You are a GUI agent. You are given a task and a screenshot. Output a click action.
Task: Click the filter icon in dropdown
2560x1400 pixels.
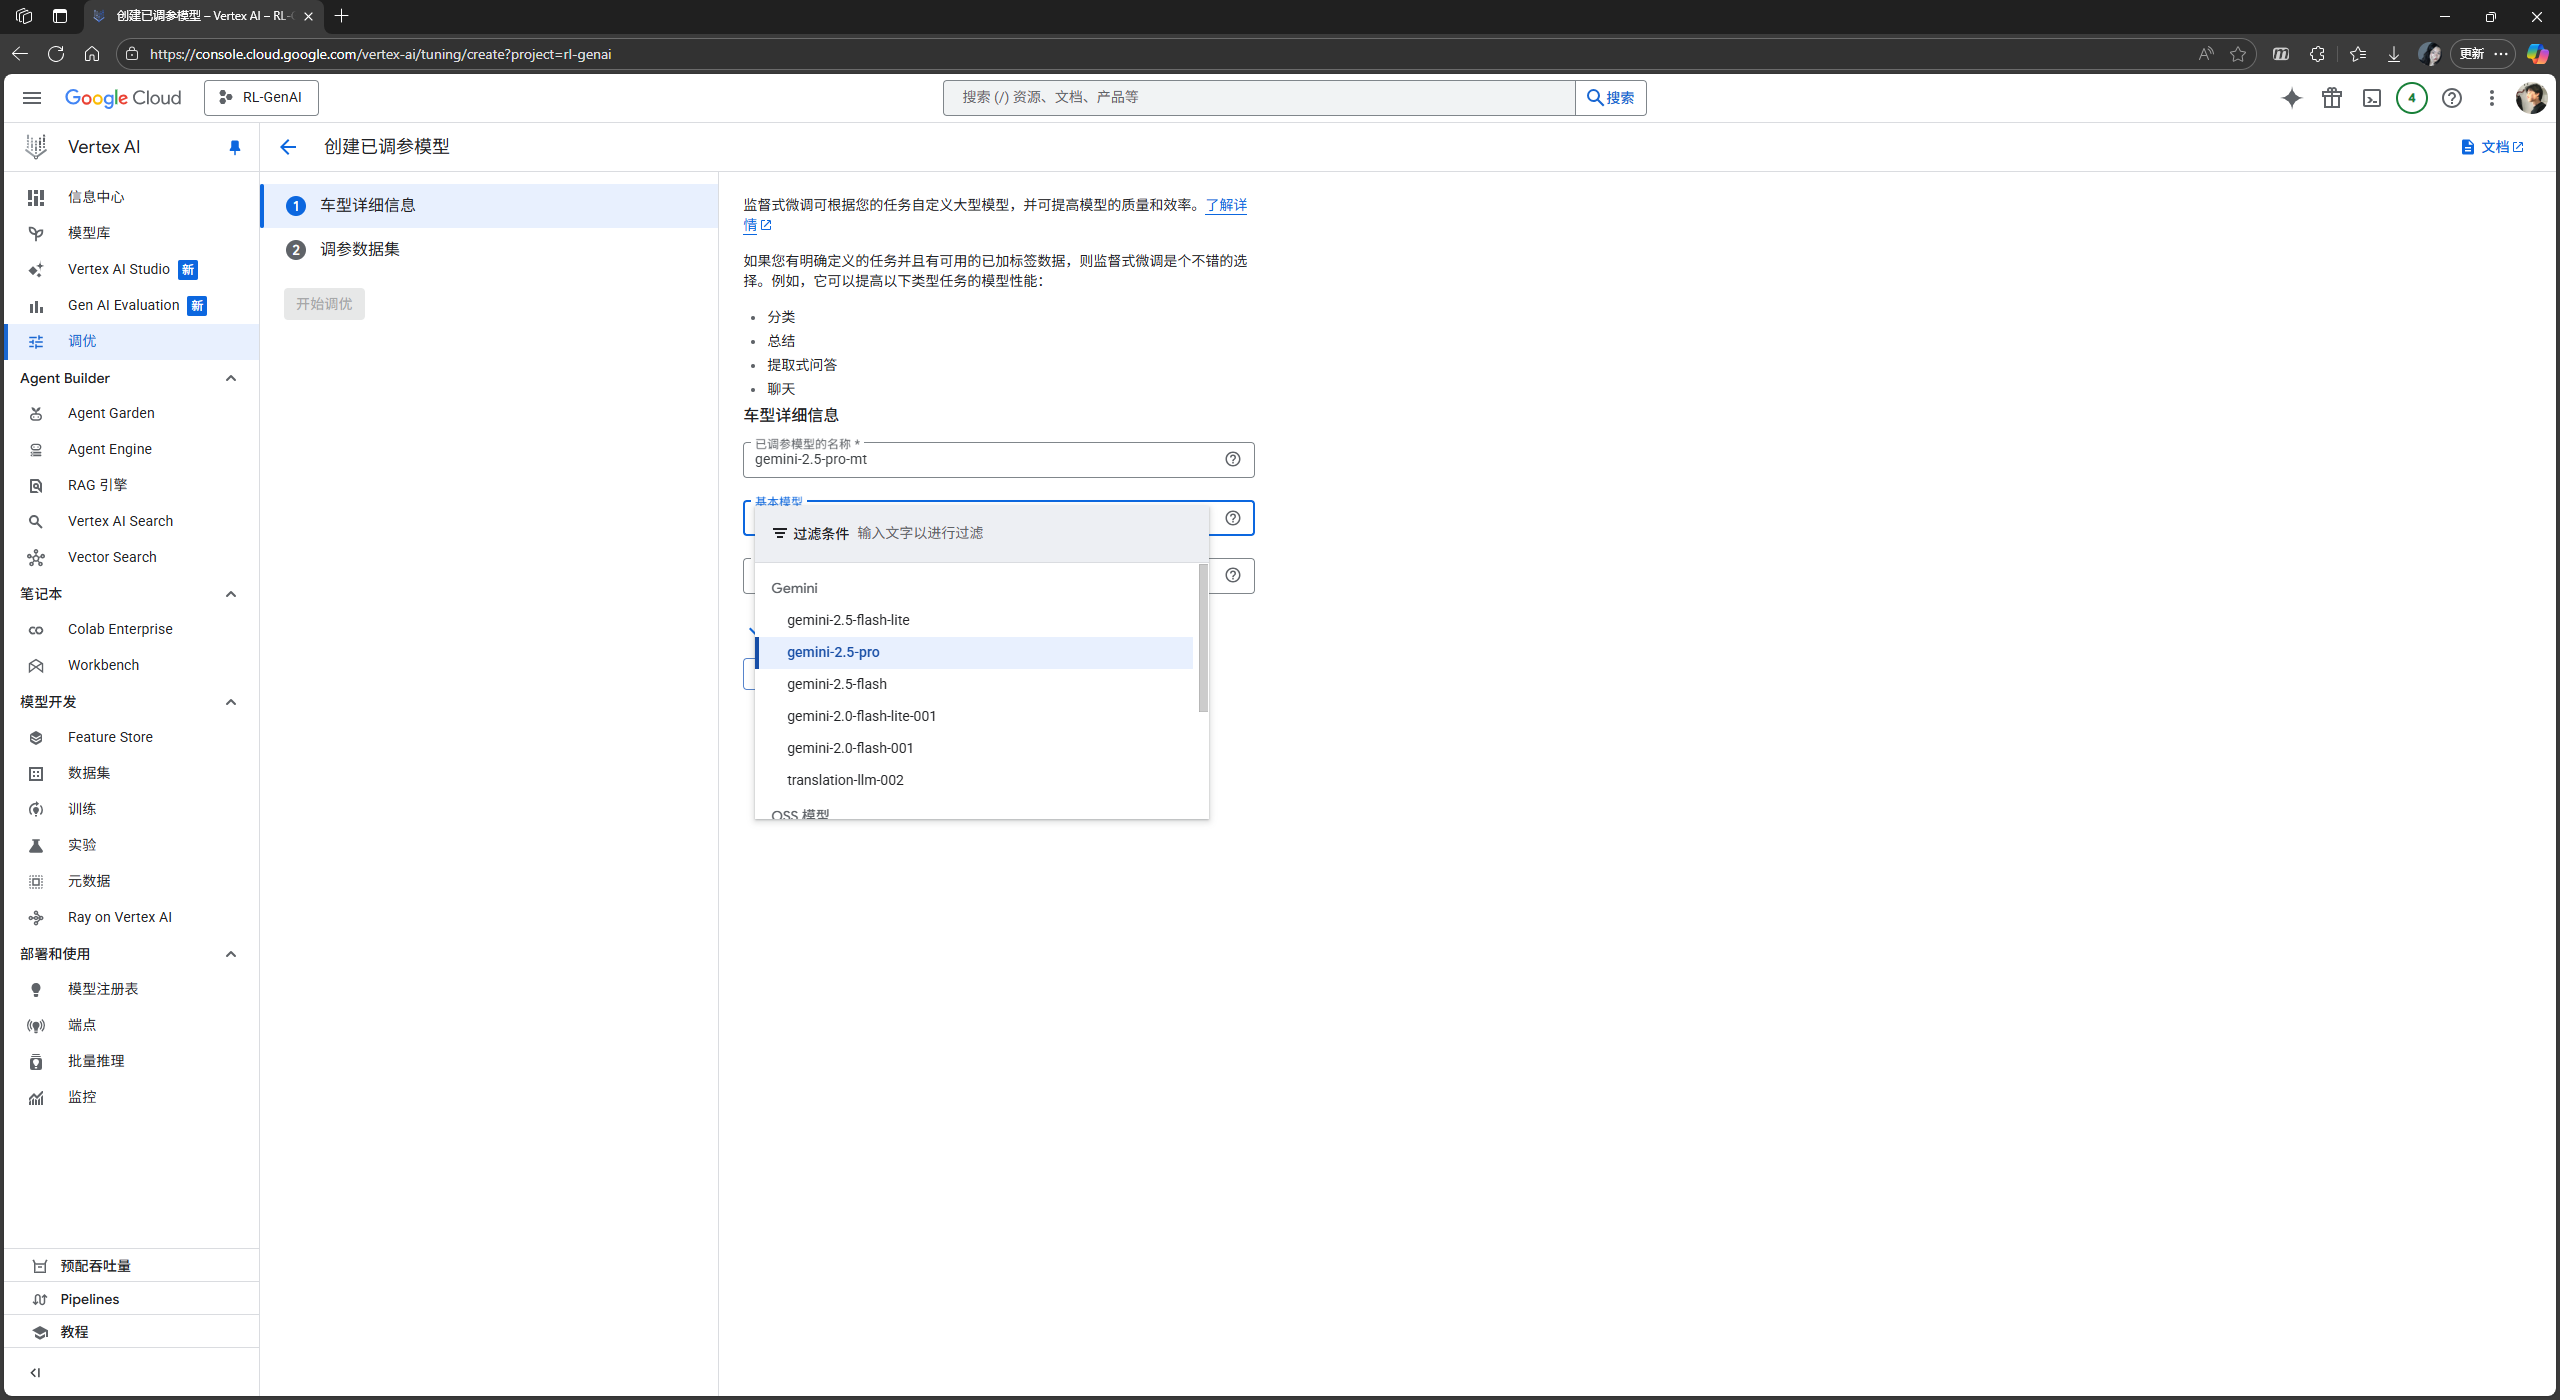click(x=780, y=533)
